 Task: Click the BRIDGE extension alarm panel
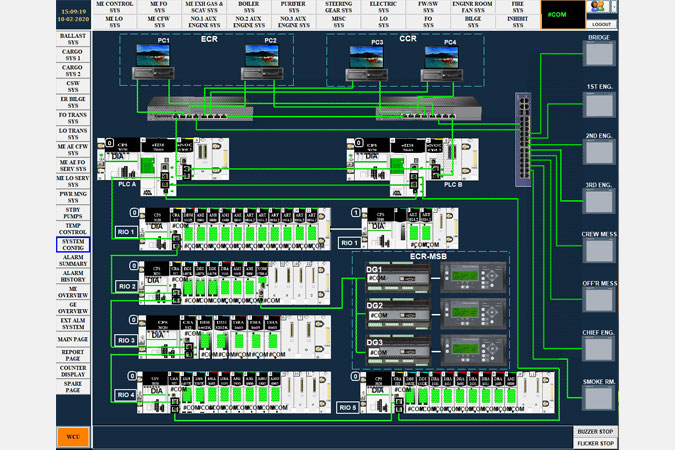coord(599,54)
